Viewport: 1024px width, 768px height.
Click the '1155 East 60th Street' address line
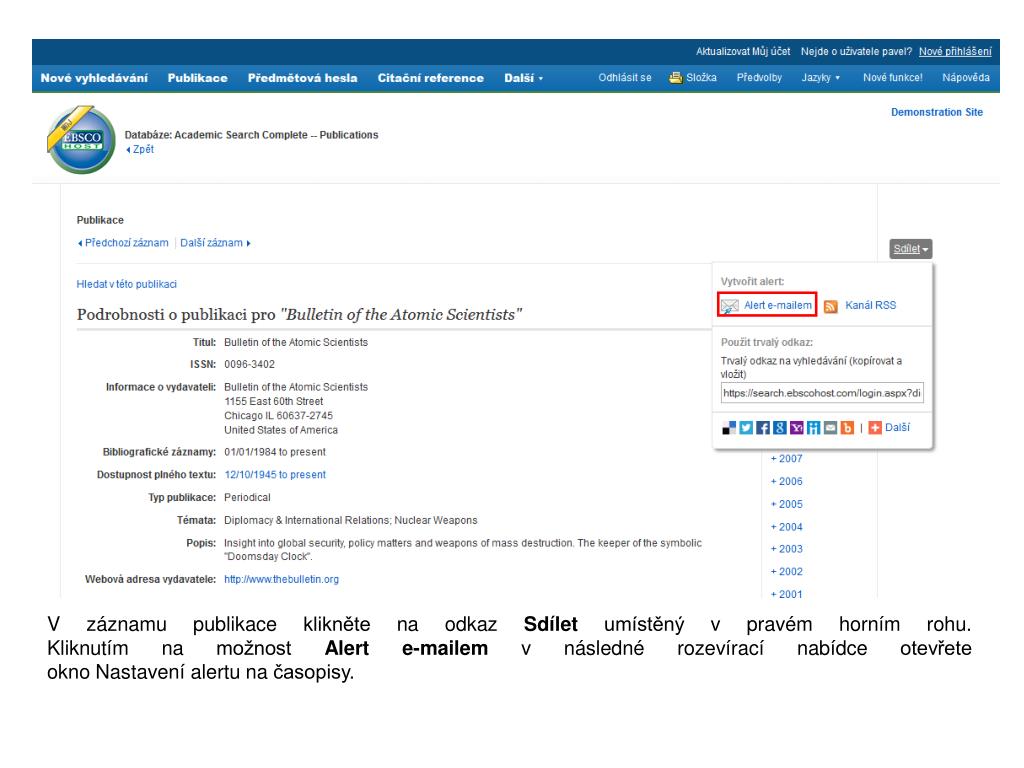[x=274, y=402]
